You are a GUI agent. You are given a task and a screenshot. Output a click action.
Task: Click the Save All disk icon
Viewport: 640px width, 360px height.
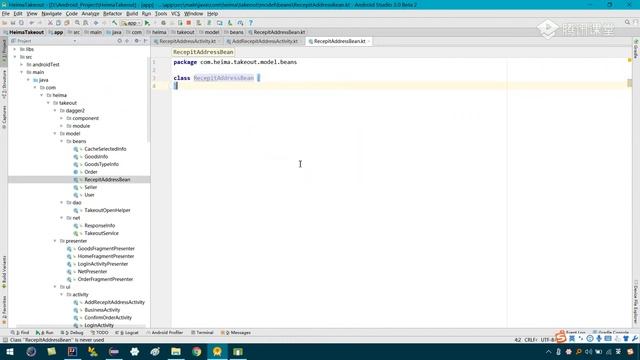coord(13,23)
